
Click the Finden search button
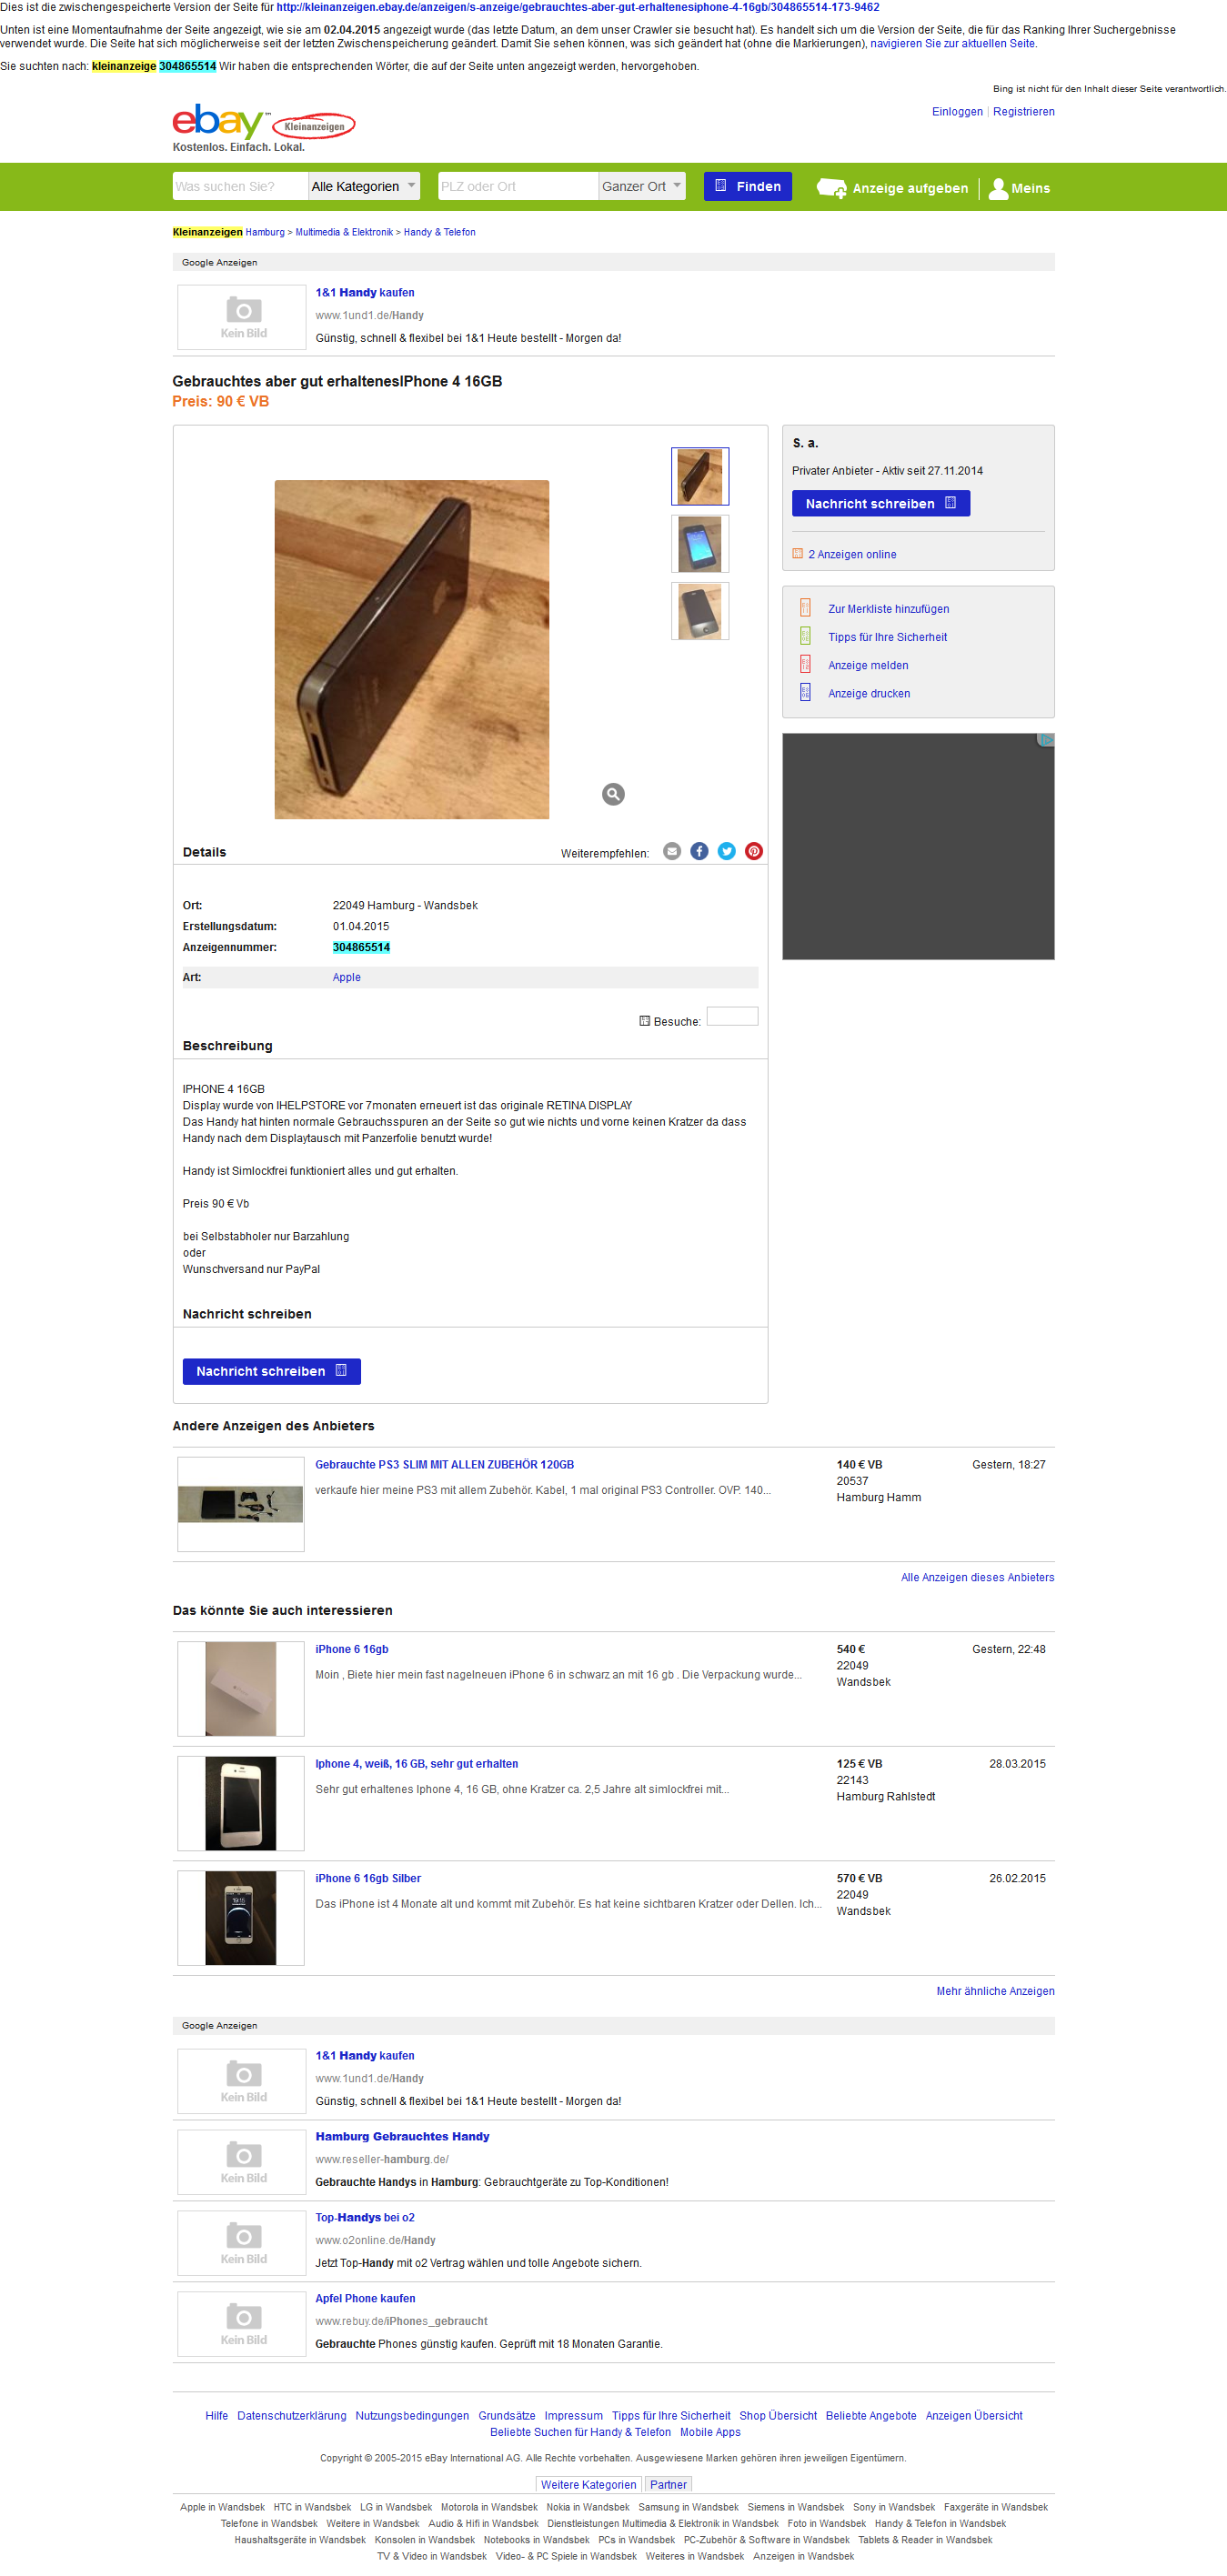(747, 186)
